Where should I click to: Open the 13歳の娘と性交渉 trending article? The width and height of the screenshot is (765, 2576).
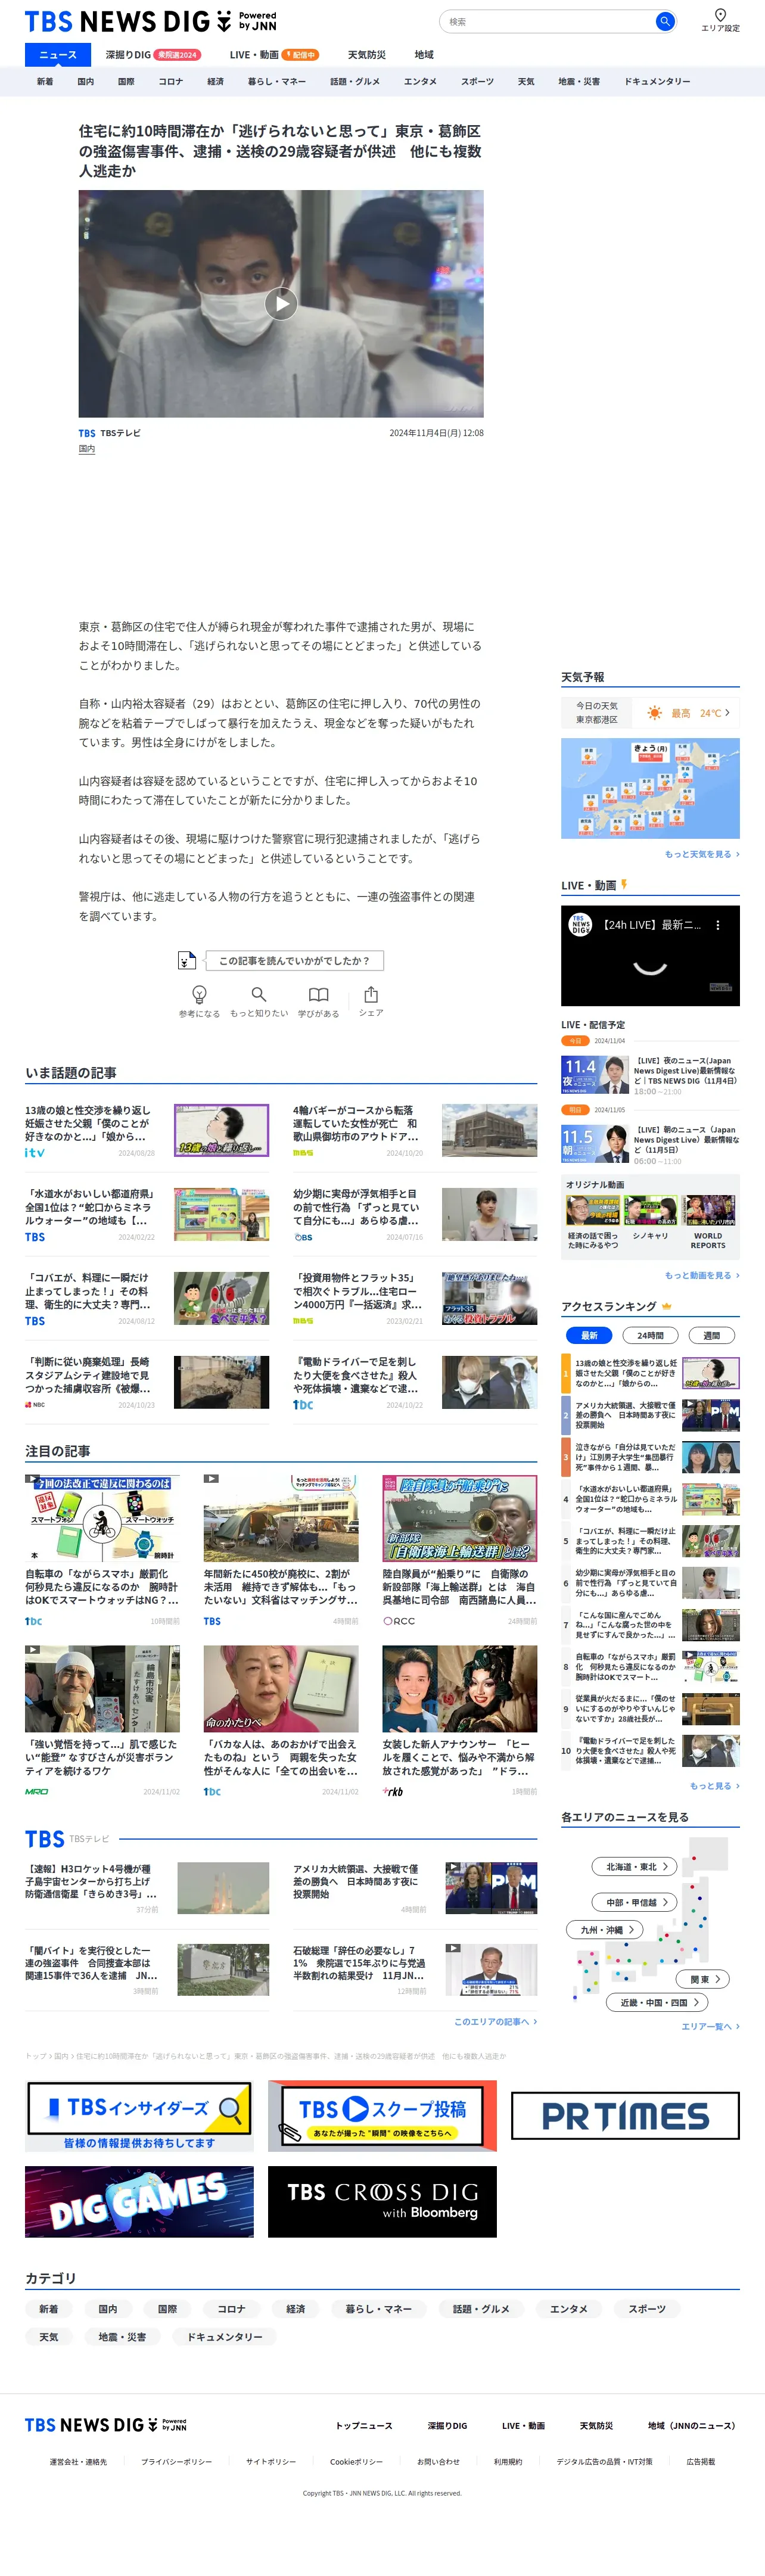[x=147, y=1130]
